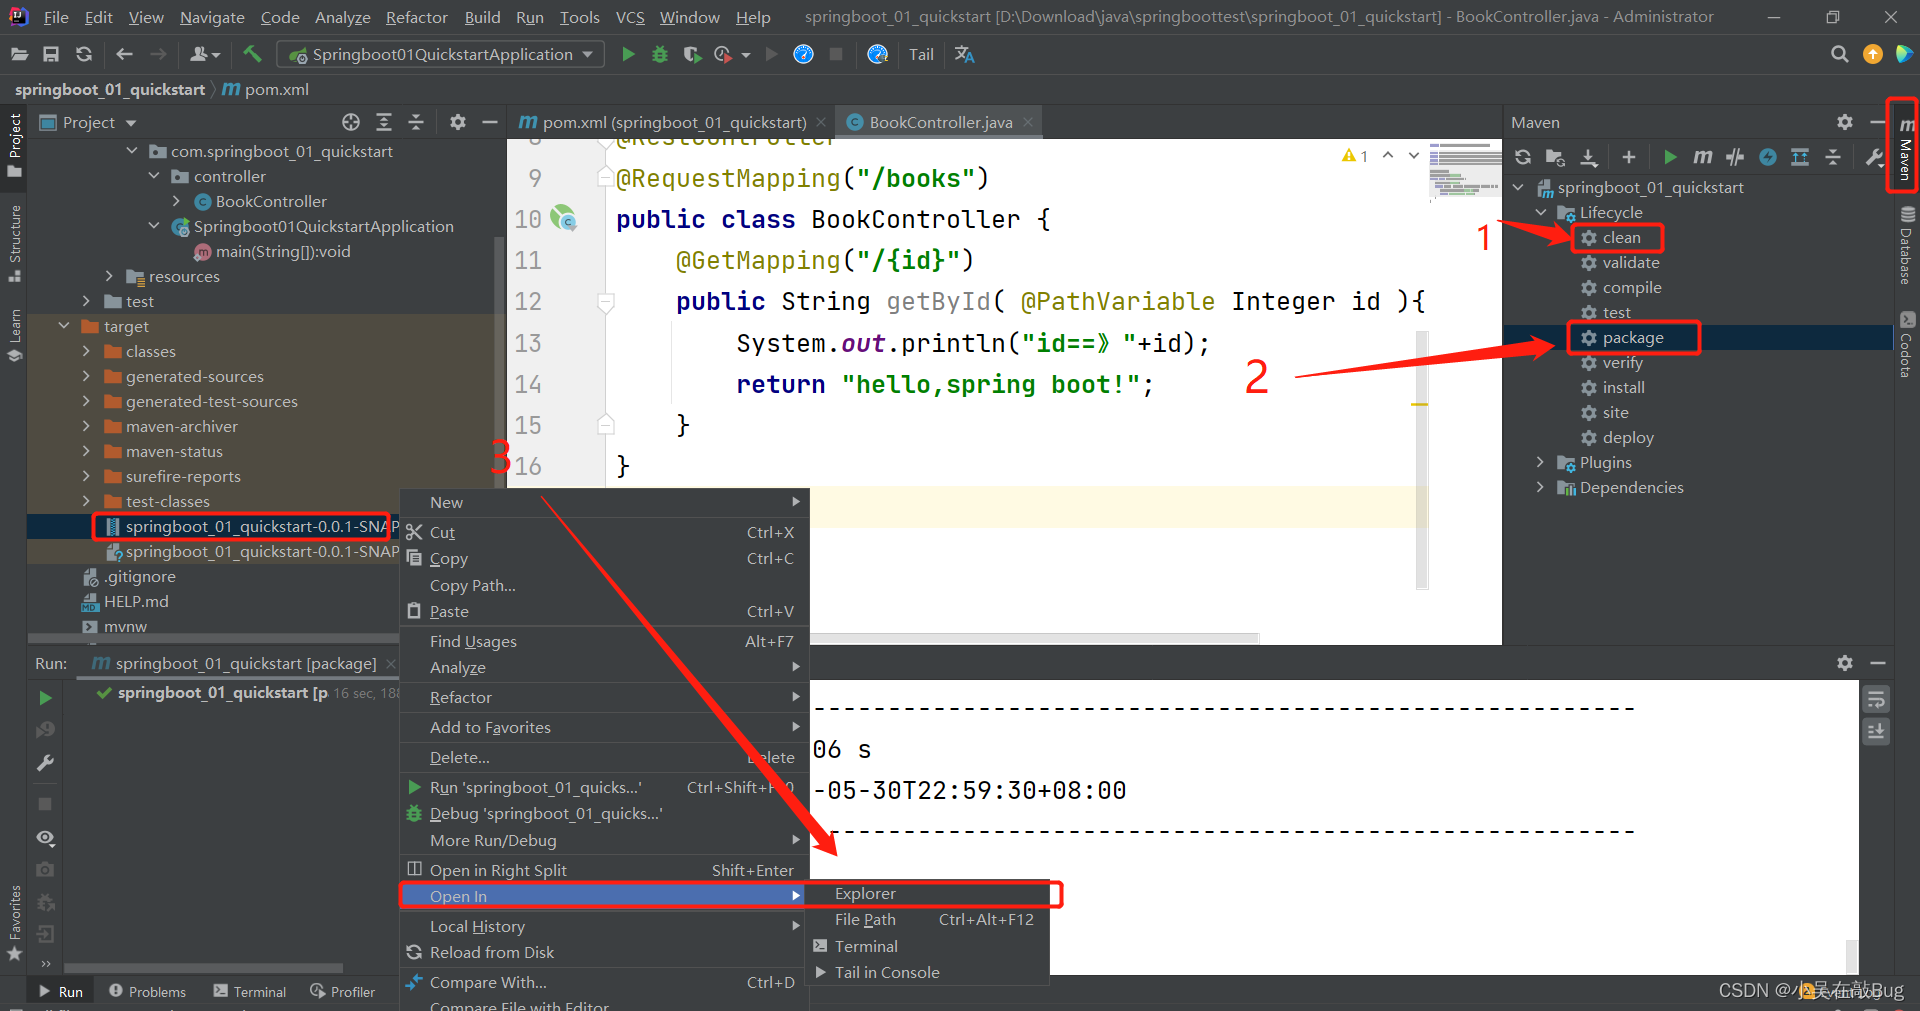Open the Refactor menu in the menu bar
The width and height of the screenshot is (1920, 1011).
click(x=416, y=17)
